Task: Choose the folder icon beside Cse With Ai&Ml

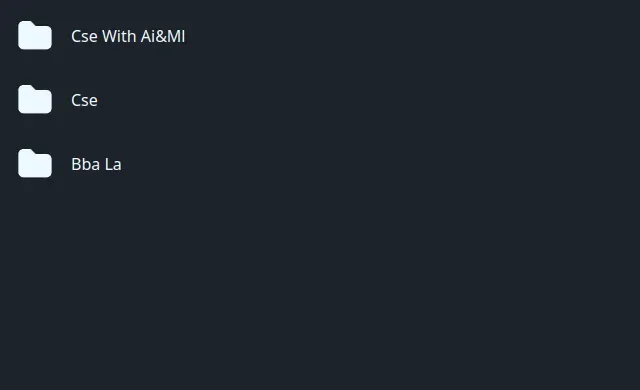Action: click(35, 35)
